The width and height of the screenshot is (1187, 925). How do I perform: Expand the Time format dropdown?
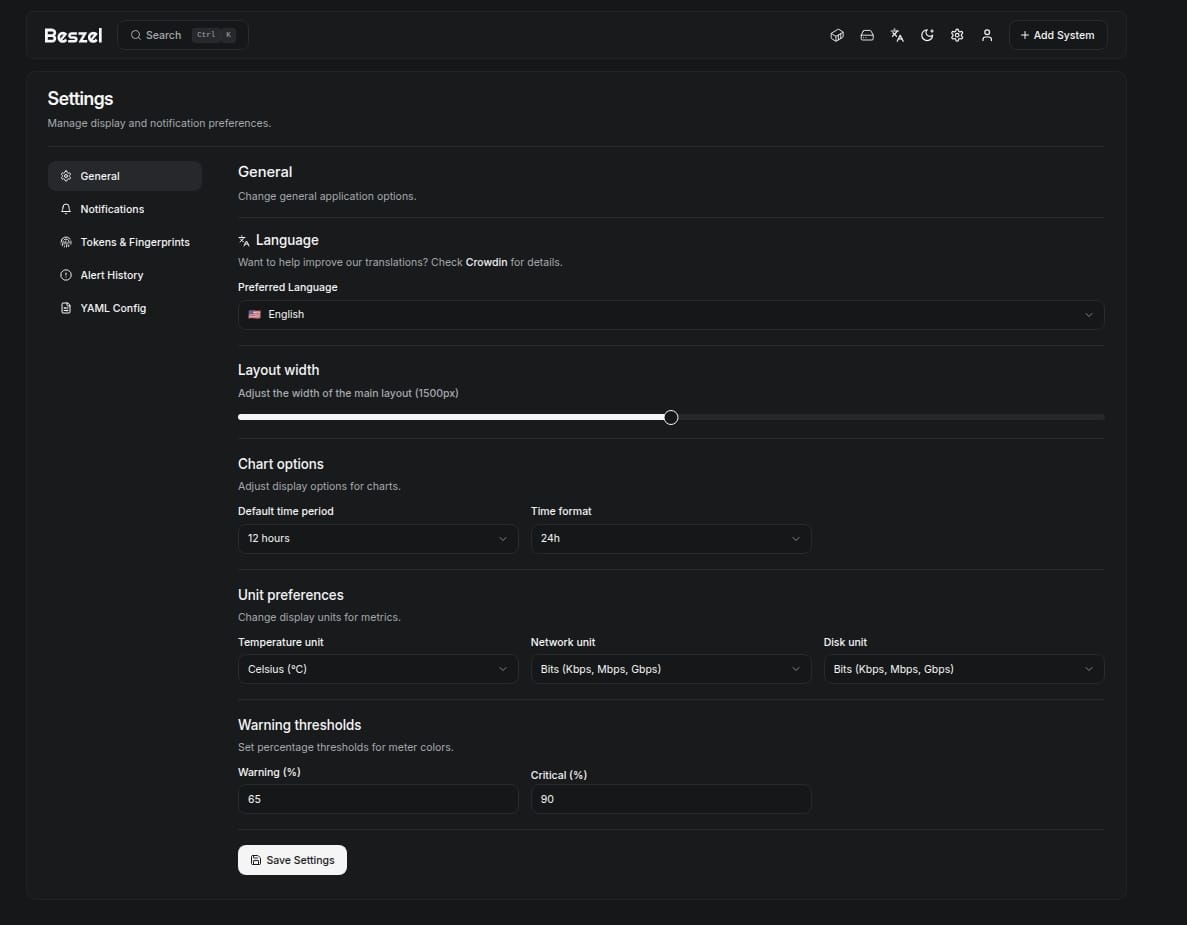coord(670,538)
